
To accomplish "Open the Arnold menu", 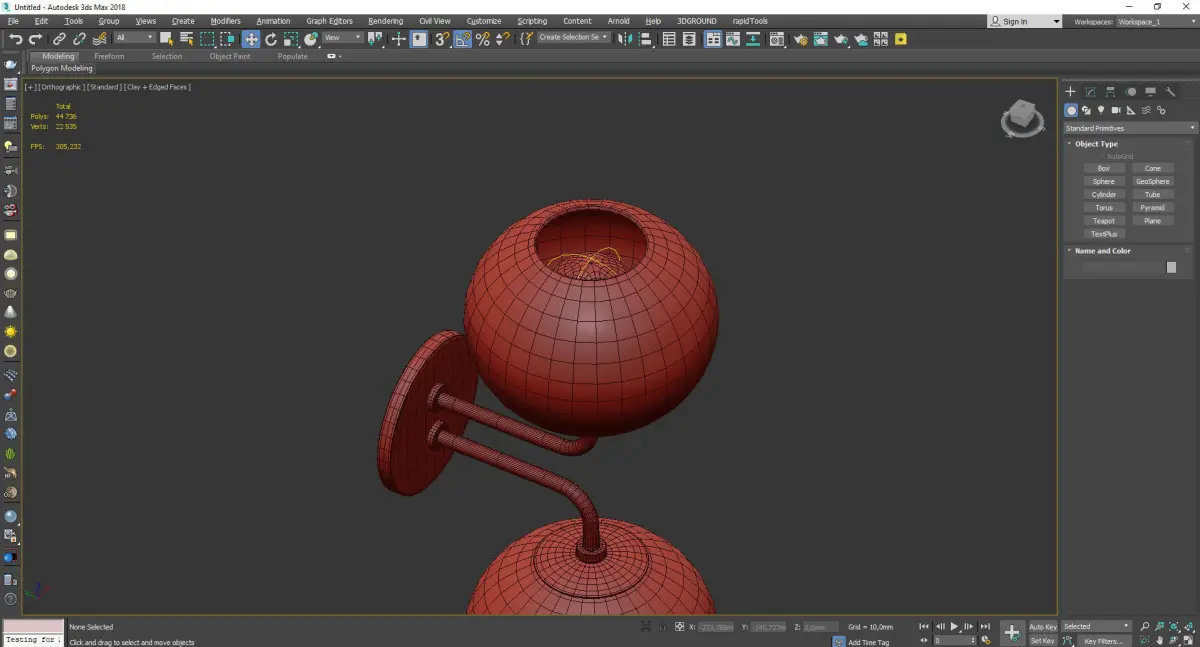I will coord(618,21).
